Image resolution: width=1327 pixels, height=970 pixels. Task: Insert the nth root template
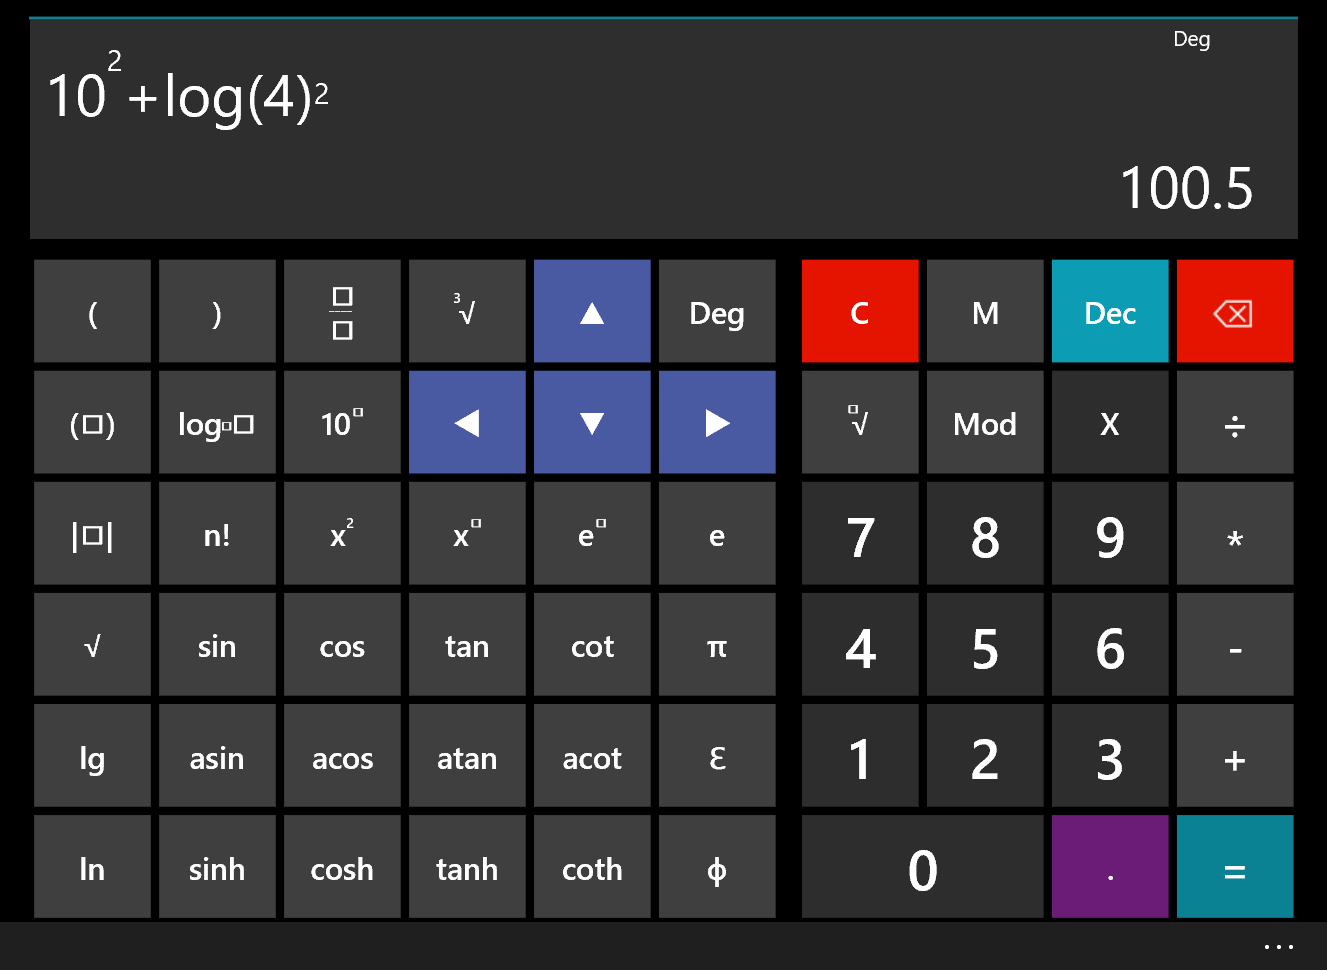click(x=859, y=423)
